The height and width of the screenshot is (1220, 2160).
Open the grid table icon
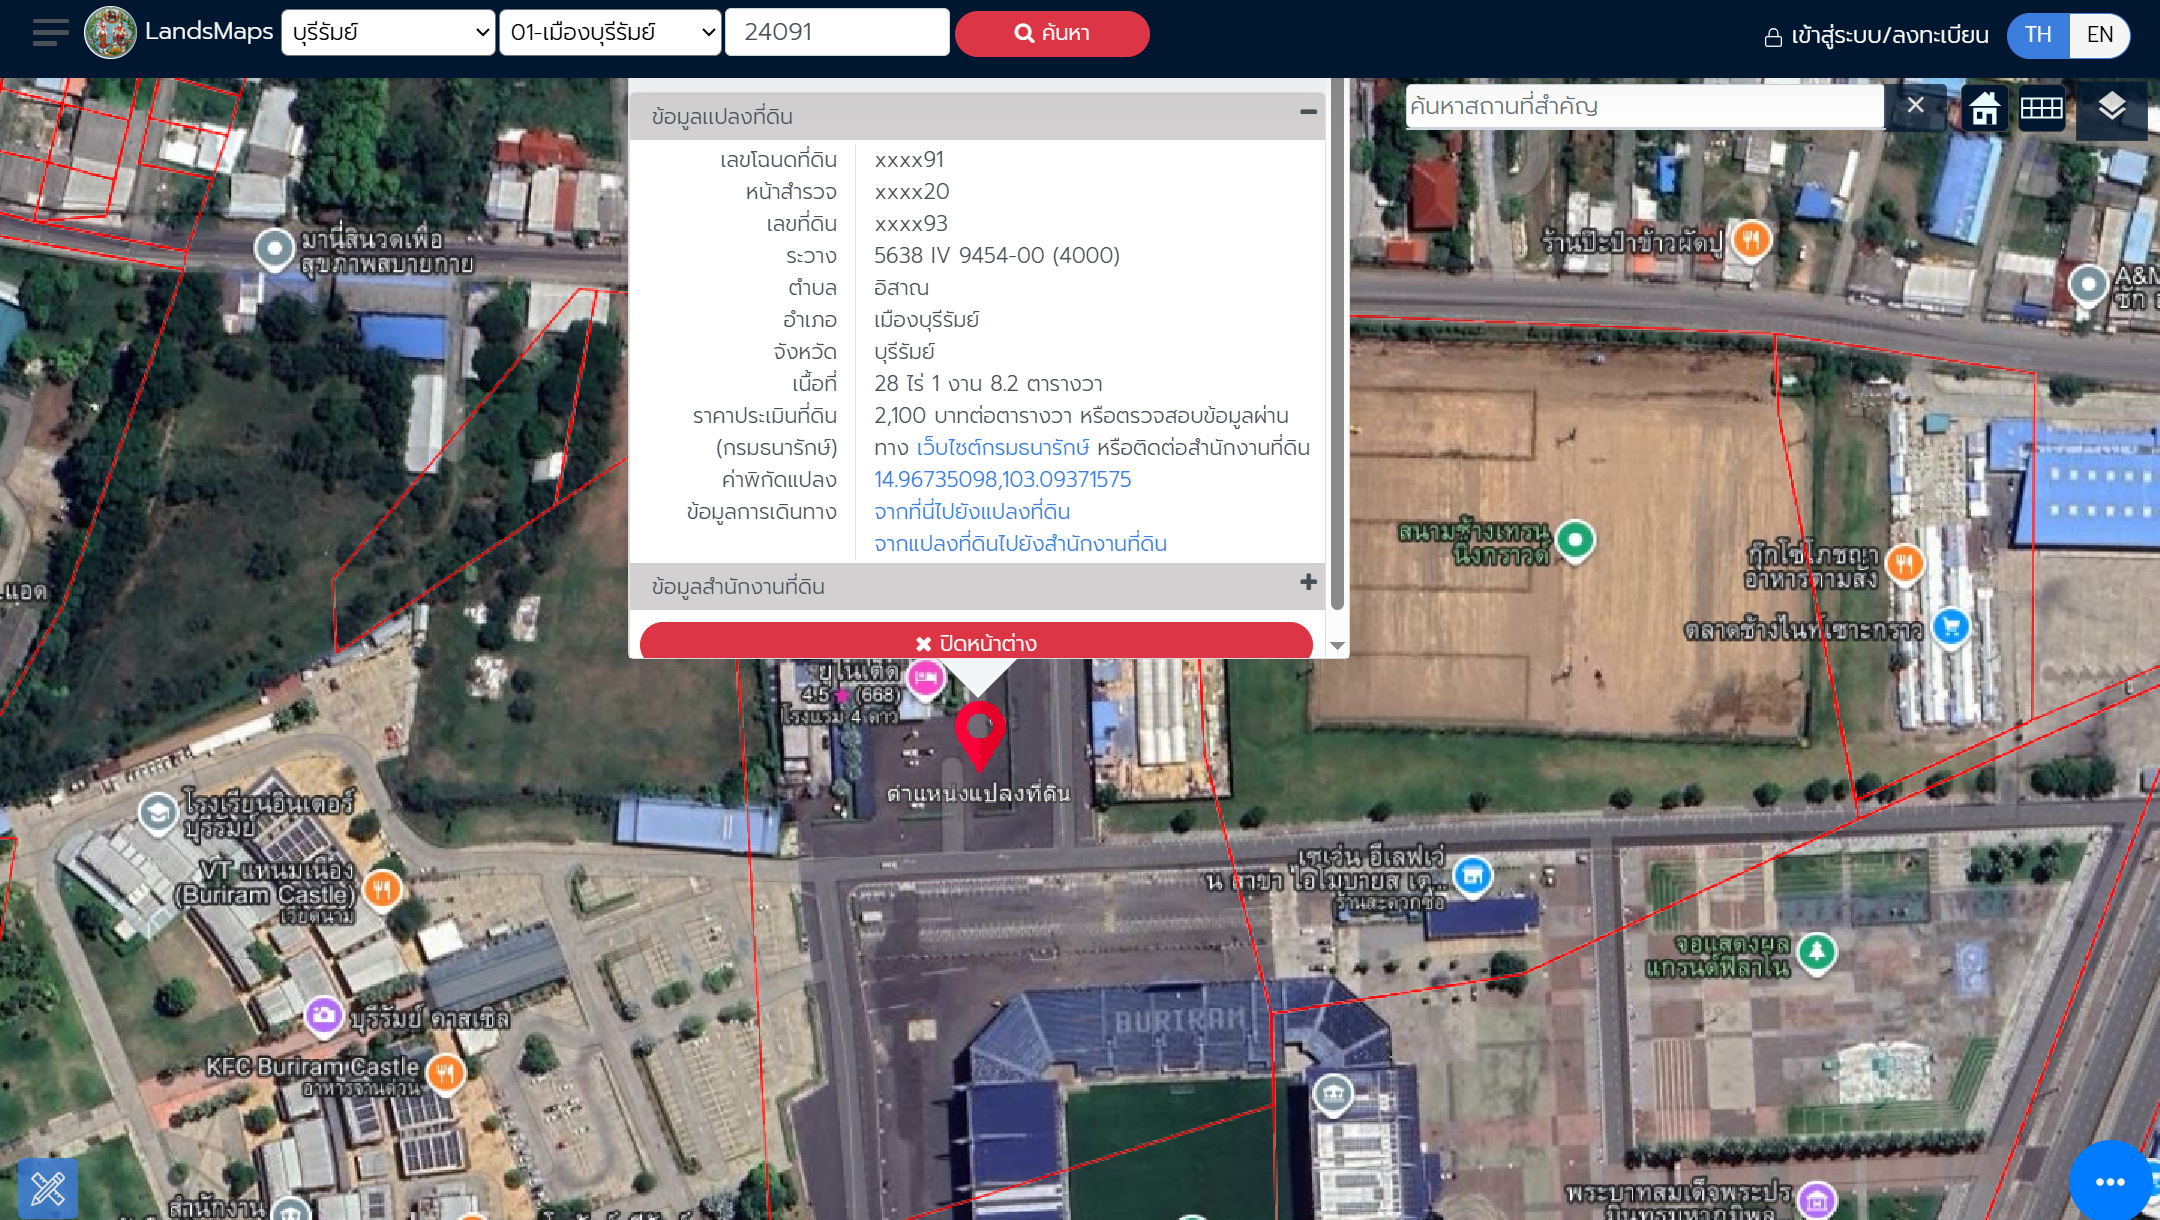click(x=2041, y=107)
